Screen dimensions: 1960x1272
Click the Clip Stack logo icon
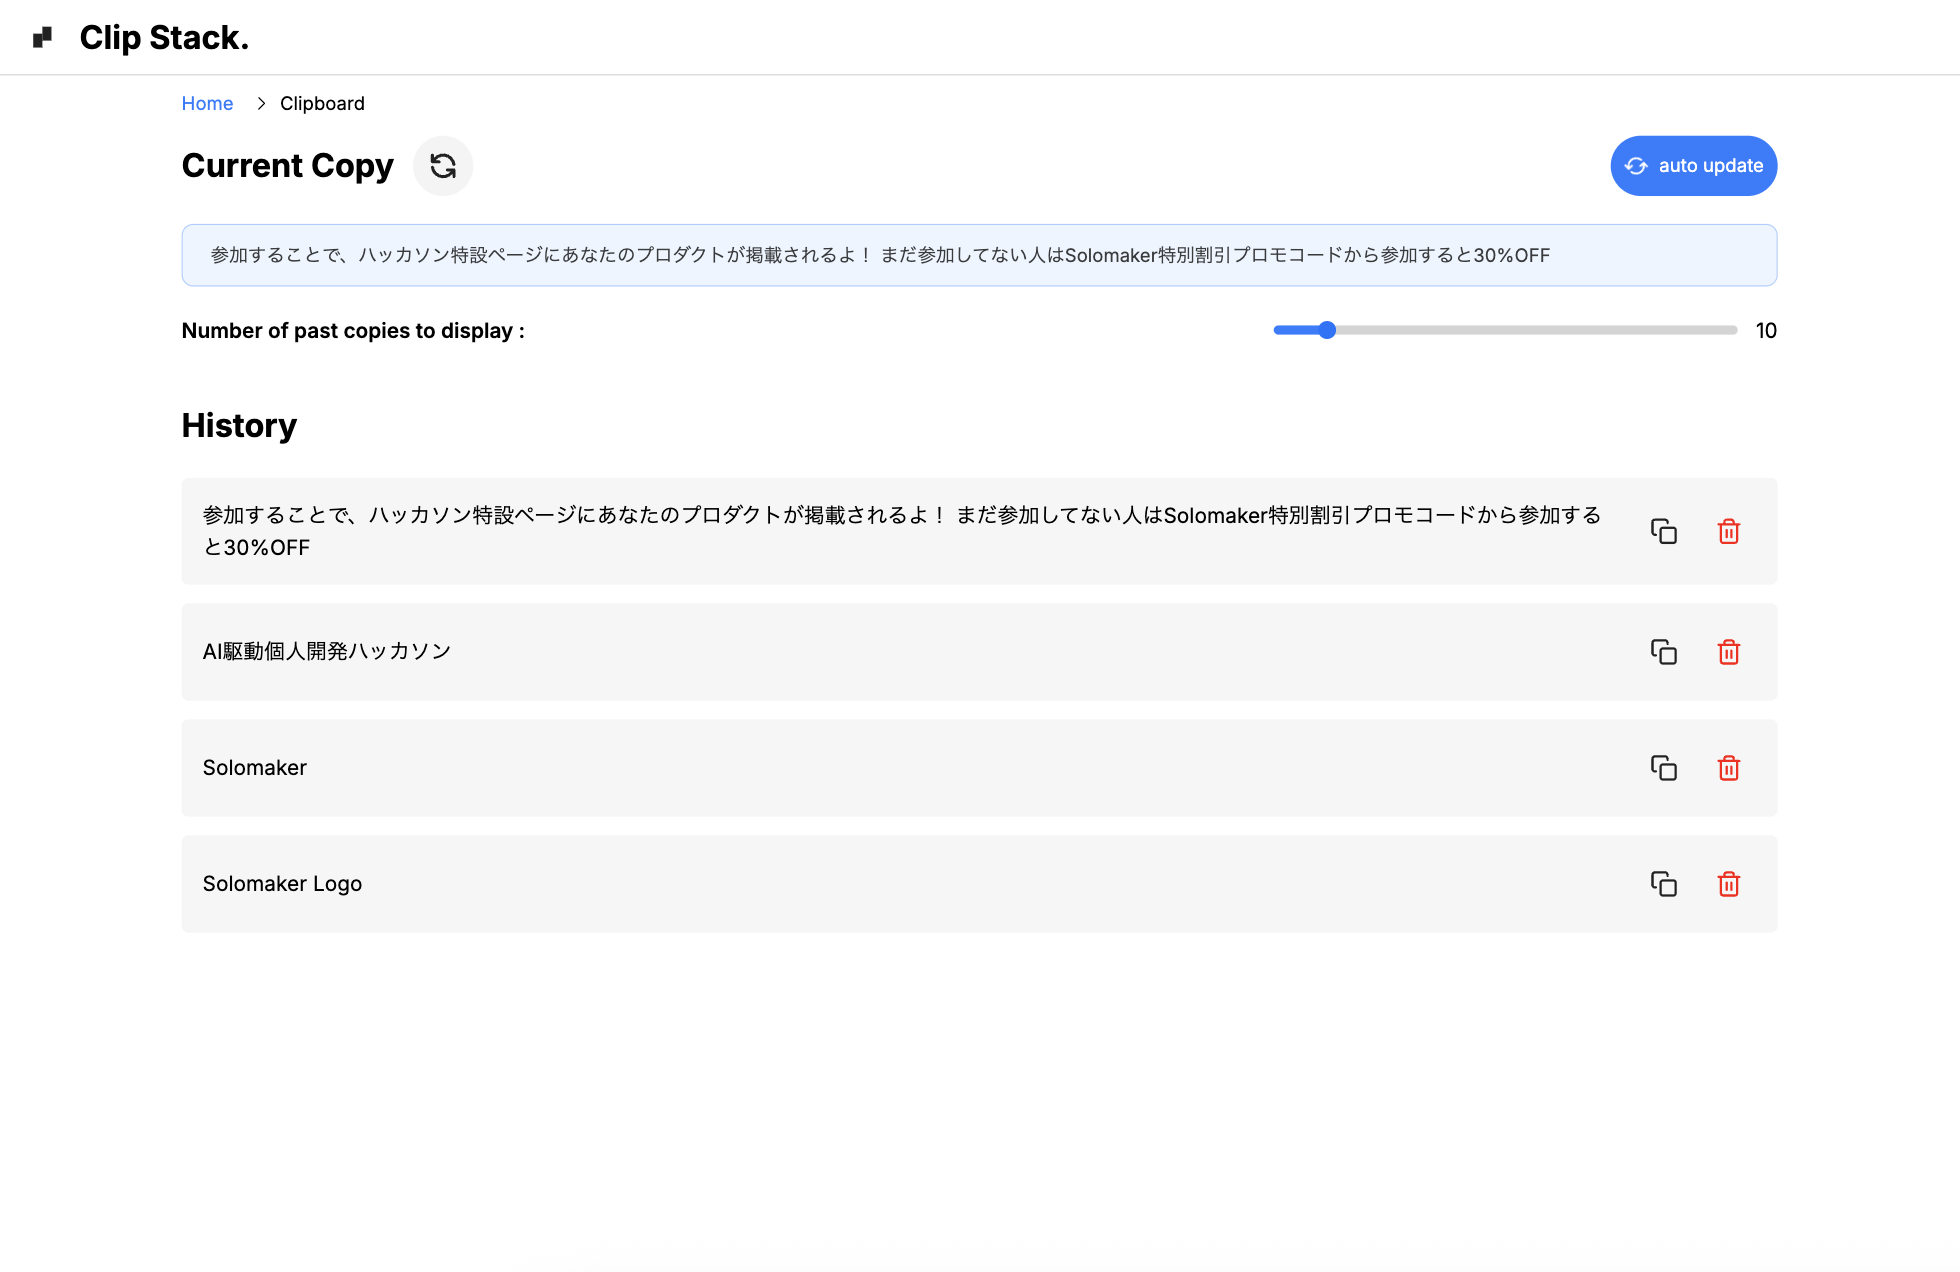click(x=42, y=38)
